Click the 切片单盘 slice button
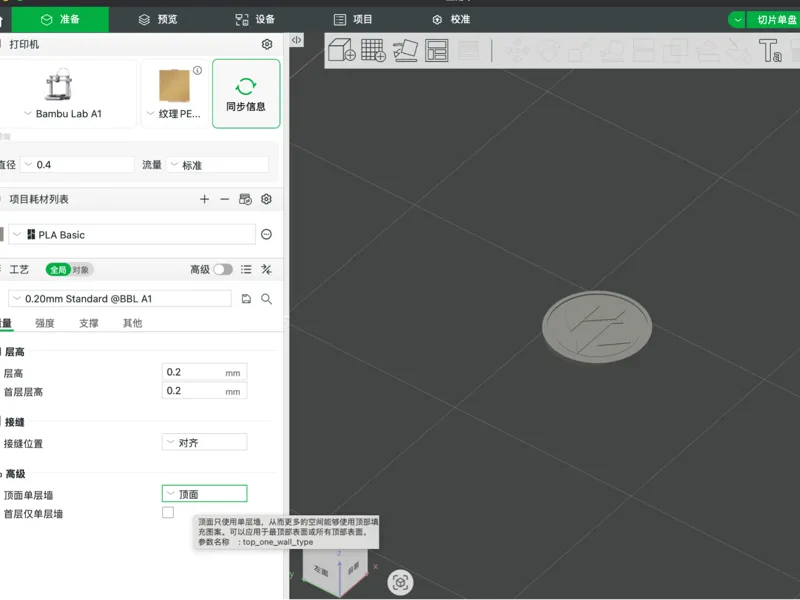Image resolution: width=800 pixels, height=600 pixels. click(x=773, y=20)
